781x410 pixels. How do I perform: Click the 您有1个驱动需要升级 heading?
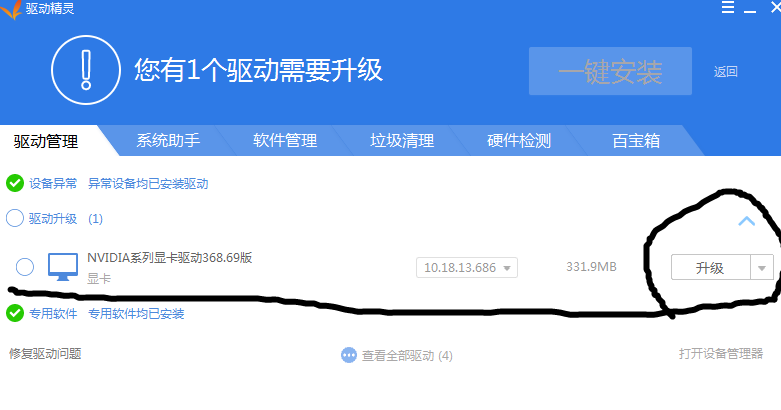[259, 70]
